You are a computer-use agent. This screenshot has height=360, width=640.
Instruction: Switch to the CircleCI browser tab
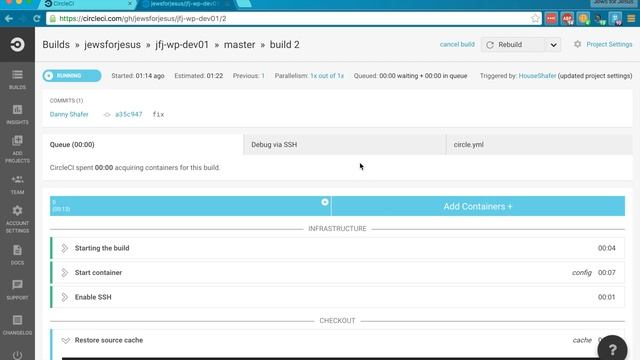click(x=88, y=4)
